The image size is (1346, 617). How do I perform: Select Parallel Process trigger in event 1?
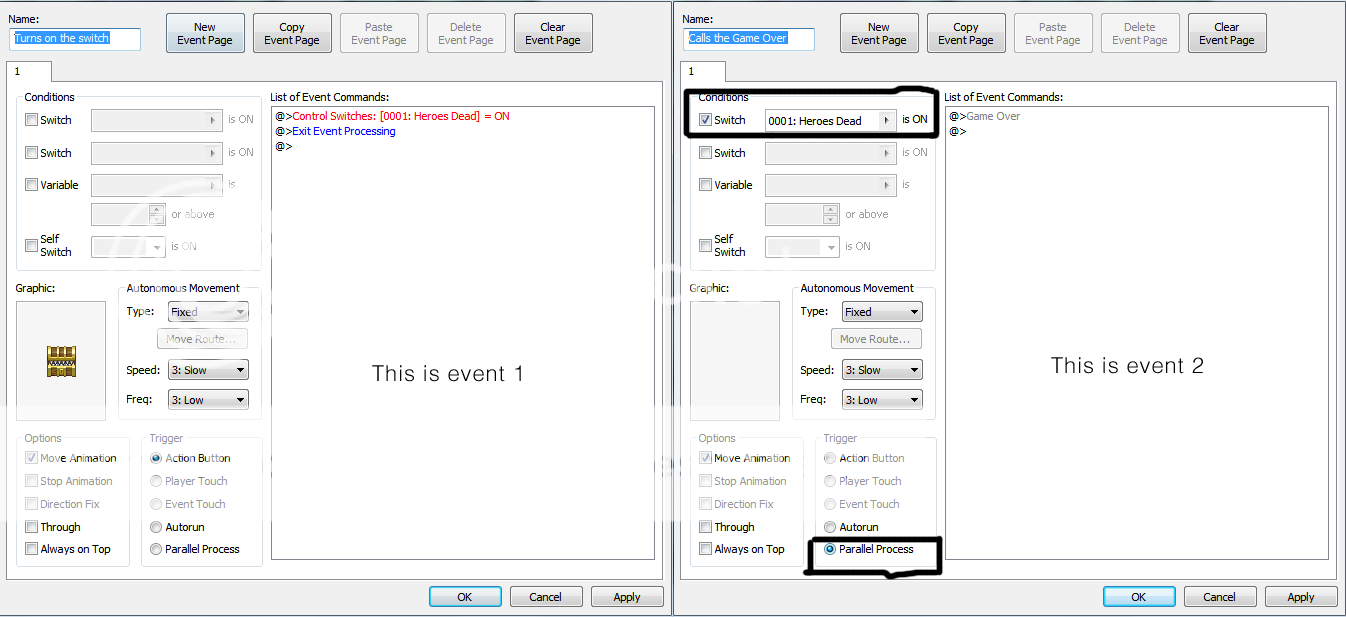(x=156, y=549)
